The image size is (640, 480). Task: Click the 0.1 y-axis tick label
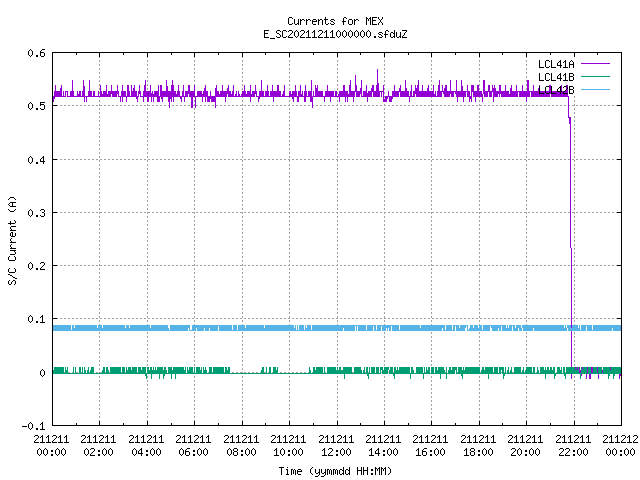36,319
